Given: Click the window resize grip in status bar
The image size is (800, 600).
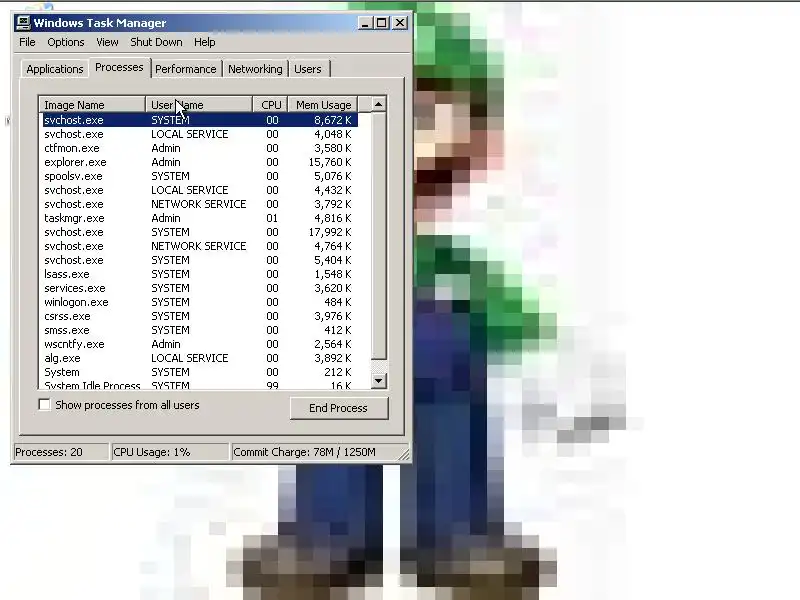Looking at the screenshot, I should [405, 454].
